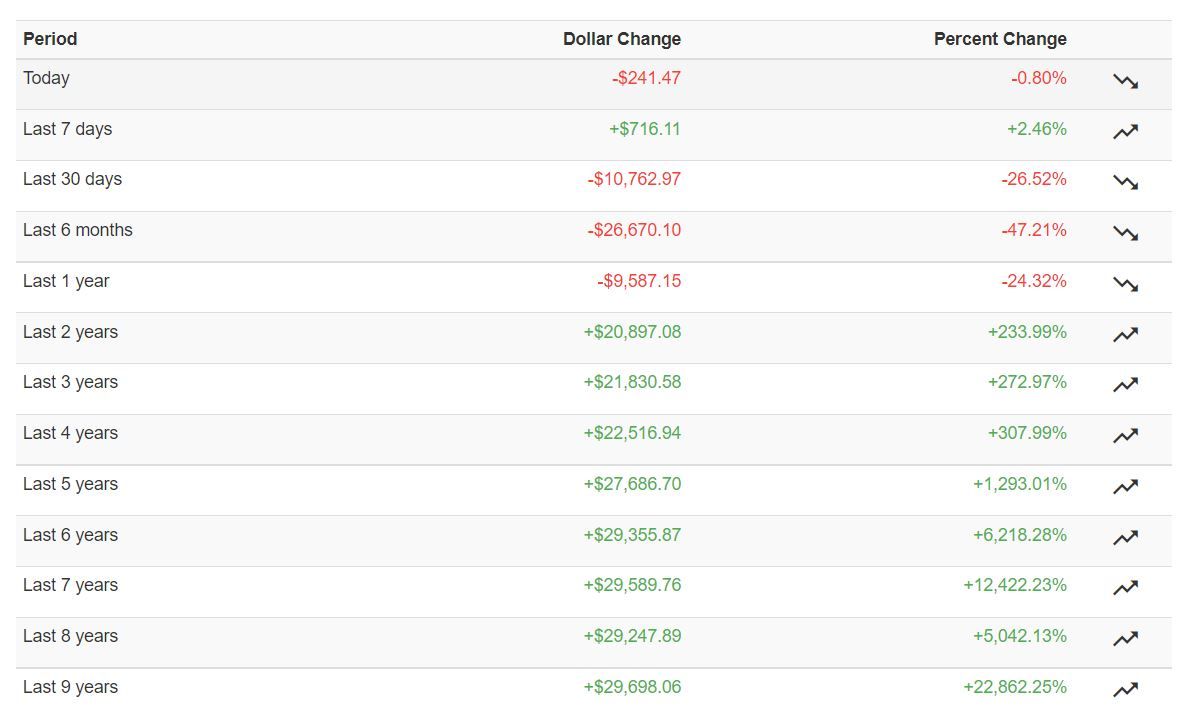Click the uptrend icon for Last 7 days
The height and width of the screenshot is (724, 1178).
[1125, 131]
